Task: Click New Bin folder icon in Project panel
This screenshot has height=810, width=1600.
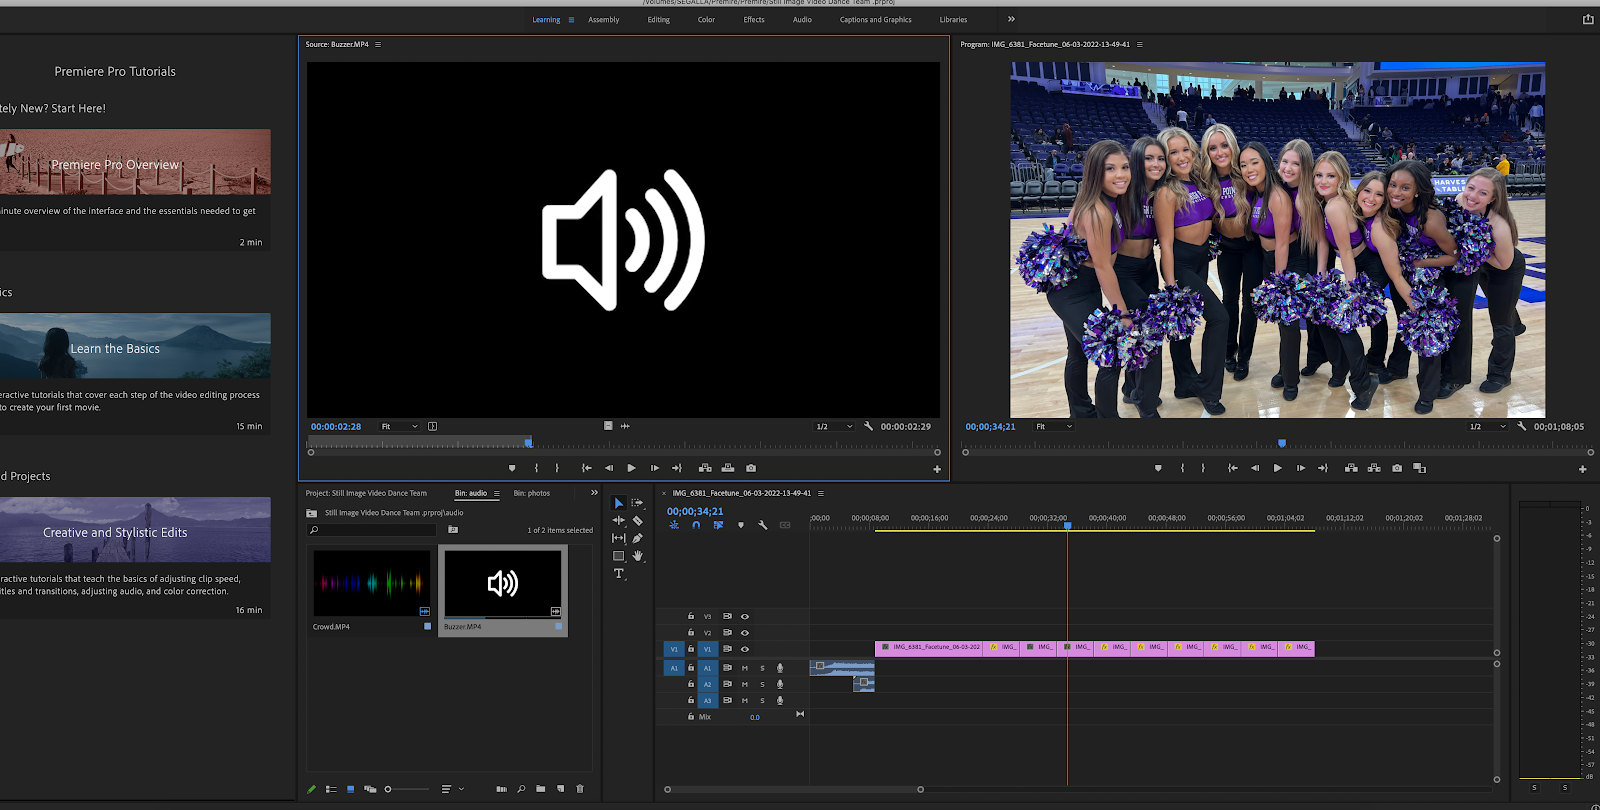Action: (x=540, y=789)
